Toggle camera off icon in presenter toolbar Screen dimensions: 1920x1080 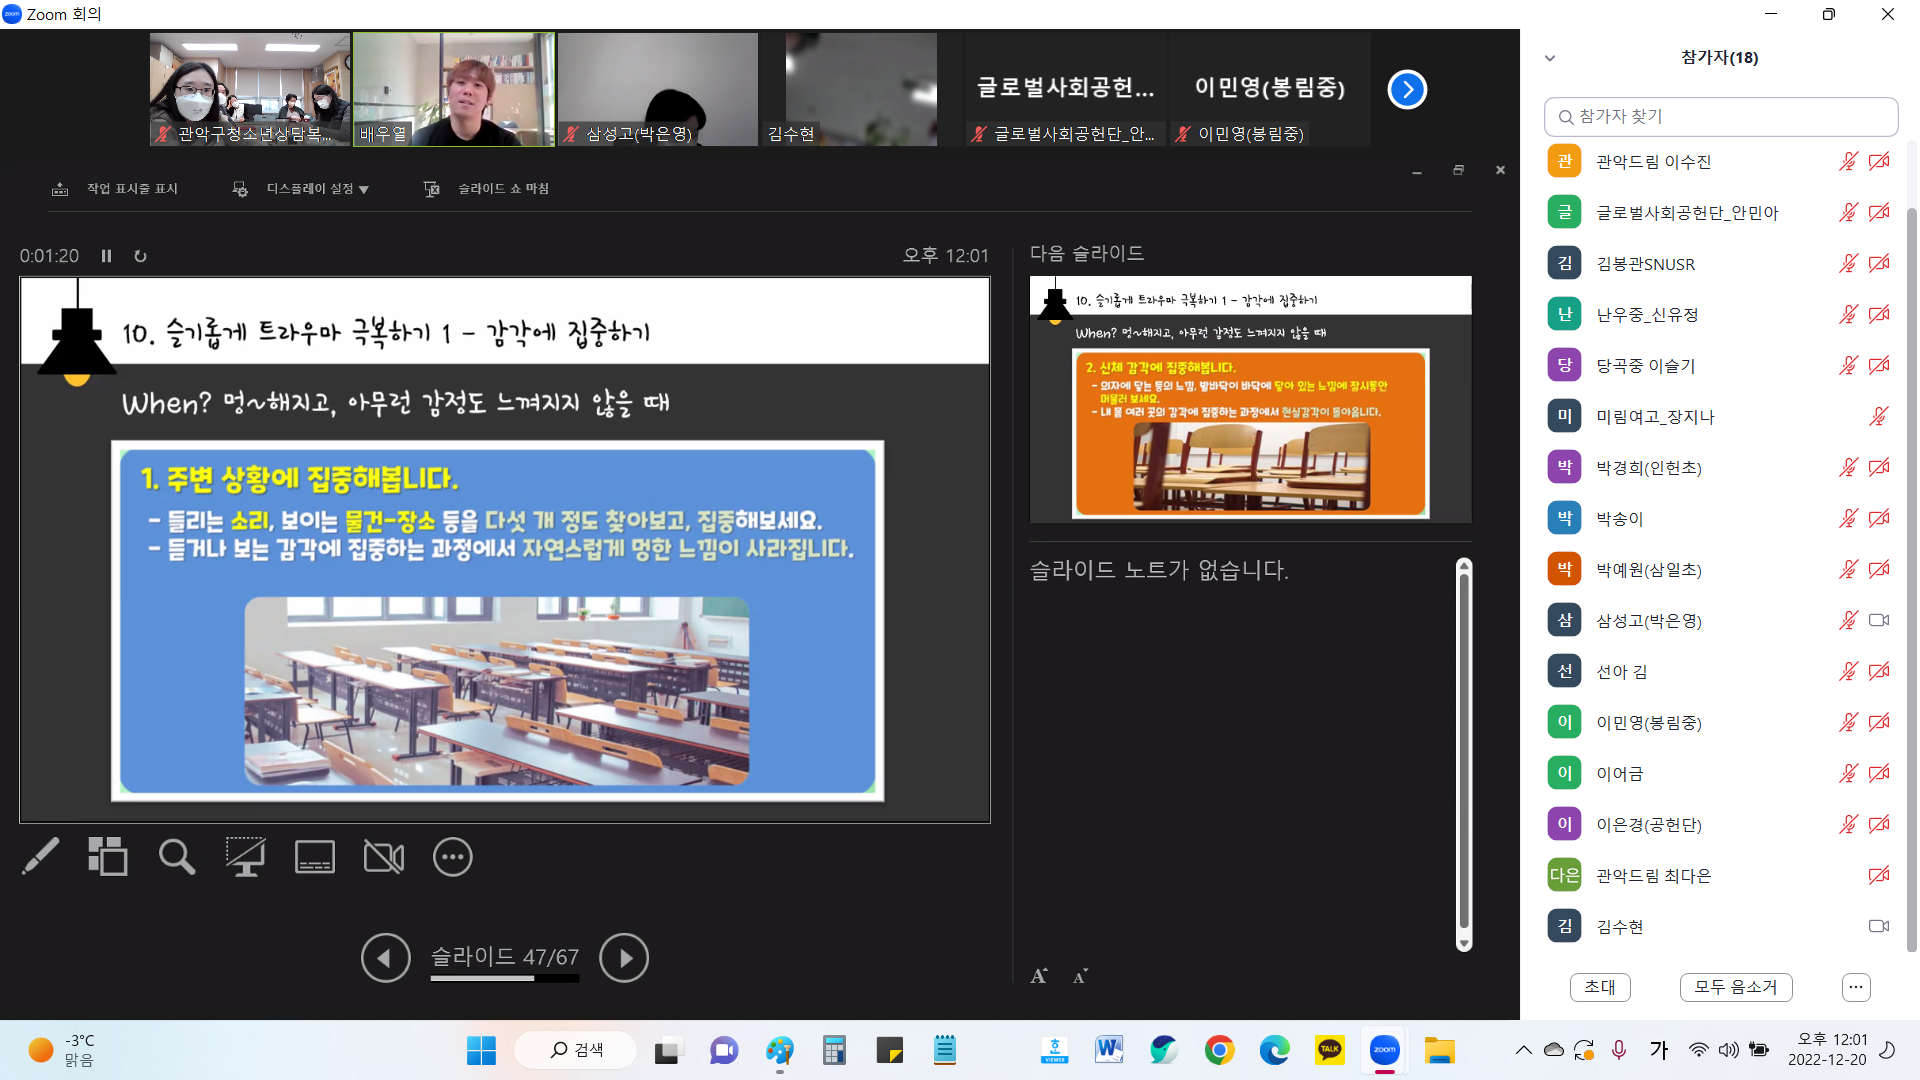(x=384, y=857)
